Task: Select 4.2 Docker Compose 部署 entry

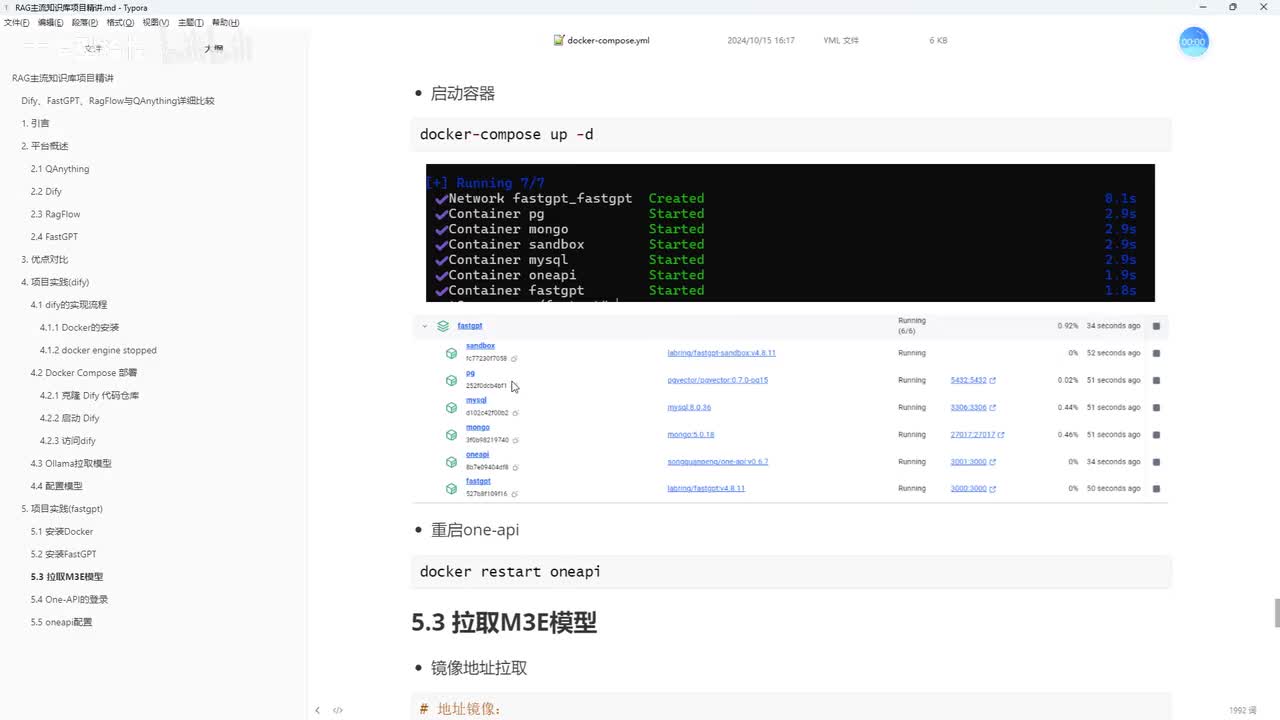Action: point(84,373)
